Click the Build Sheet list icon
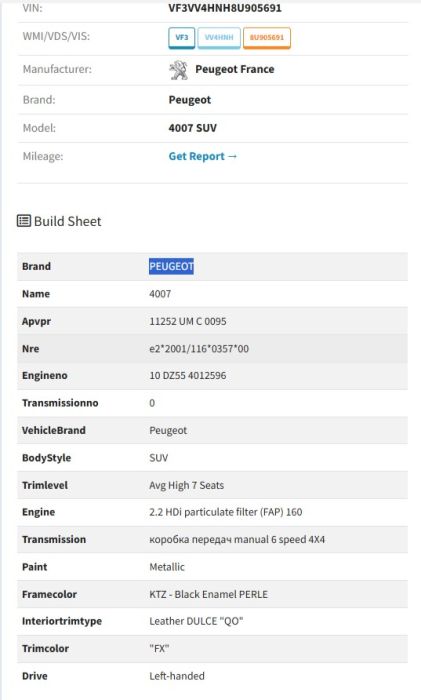The image size is (421, 700). click(24, 221)
